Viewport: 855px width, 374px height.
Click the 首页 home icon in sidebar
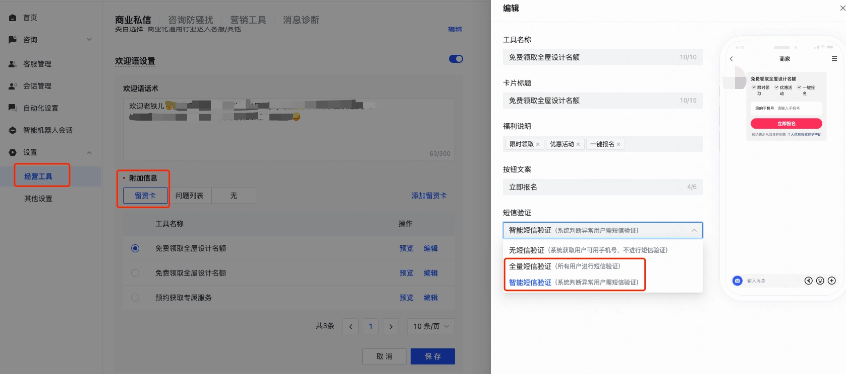[13, 17]
